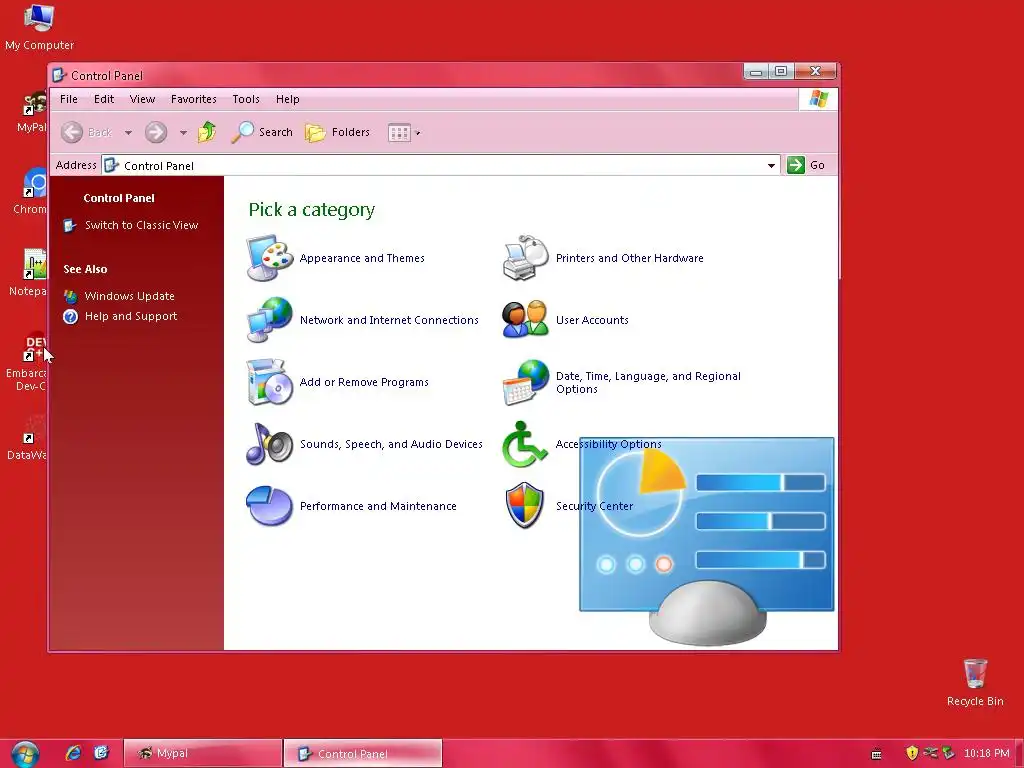Open Windows Update link
The width and height of the screenshot is (1024, 768).
[x=129, y=296]
